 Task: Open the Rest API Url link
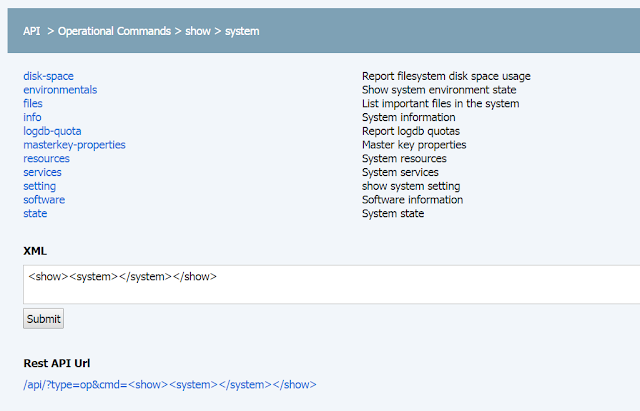[x=170, y=385]
